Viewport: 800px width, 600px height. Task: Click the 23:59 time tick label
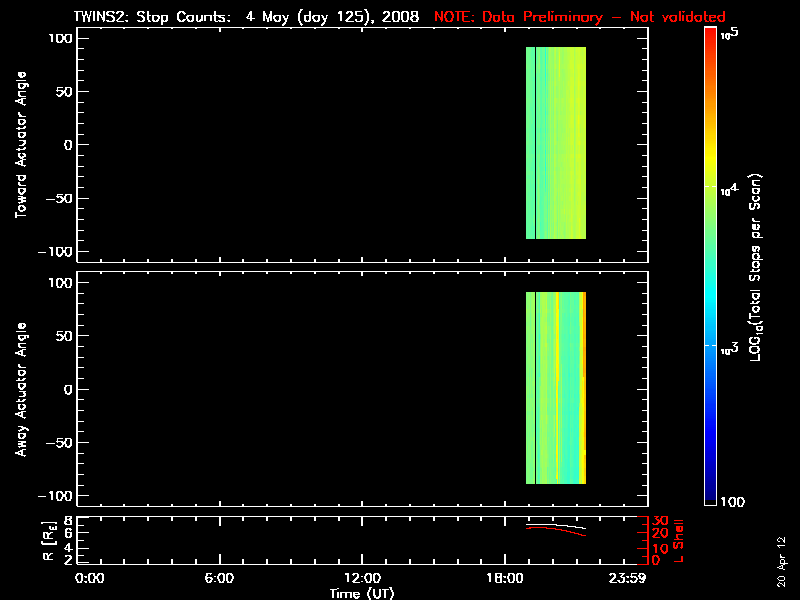pyautogui.click(x=630, y=578)
